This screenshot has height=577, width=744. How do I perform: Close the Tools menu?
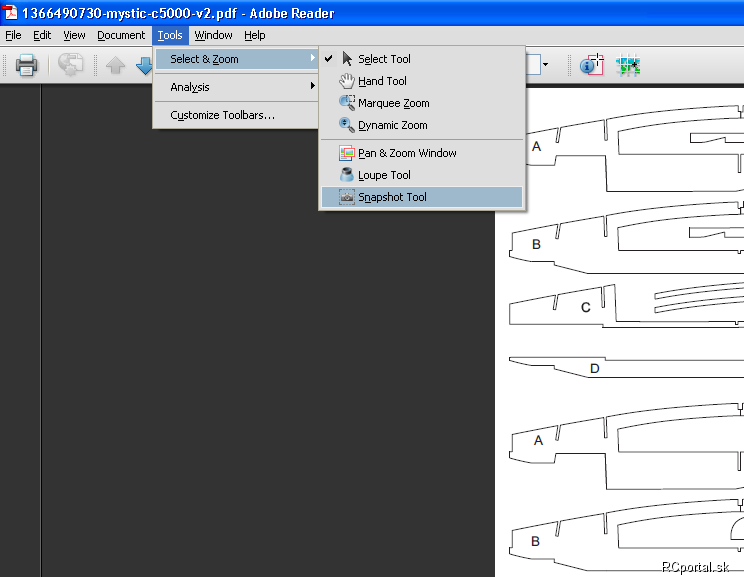pos(170,36)
